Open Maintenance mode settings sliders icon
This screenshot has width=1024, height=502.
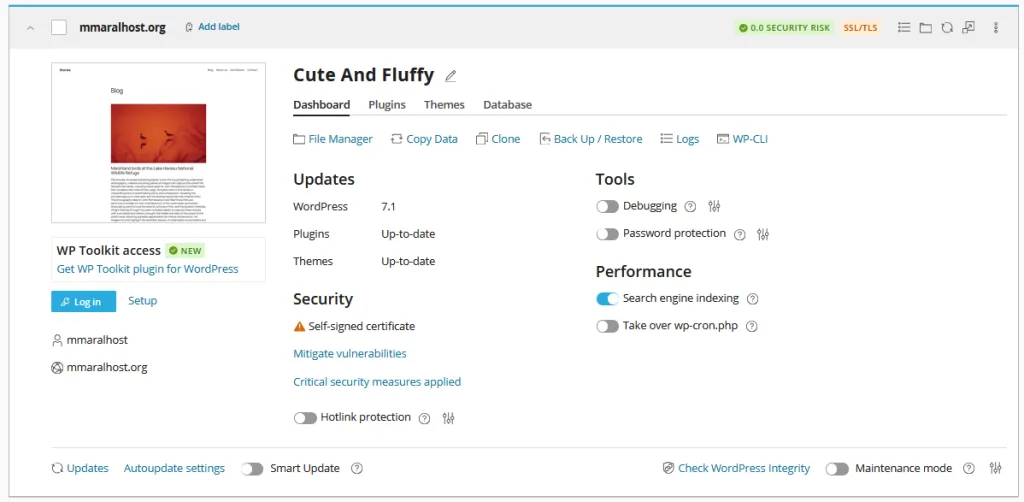995,468
